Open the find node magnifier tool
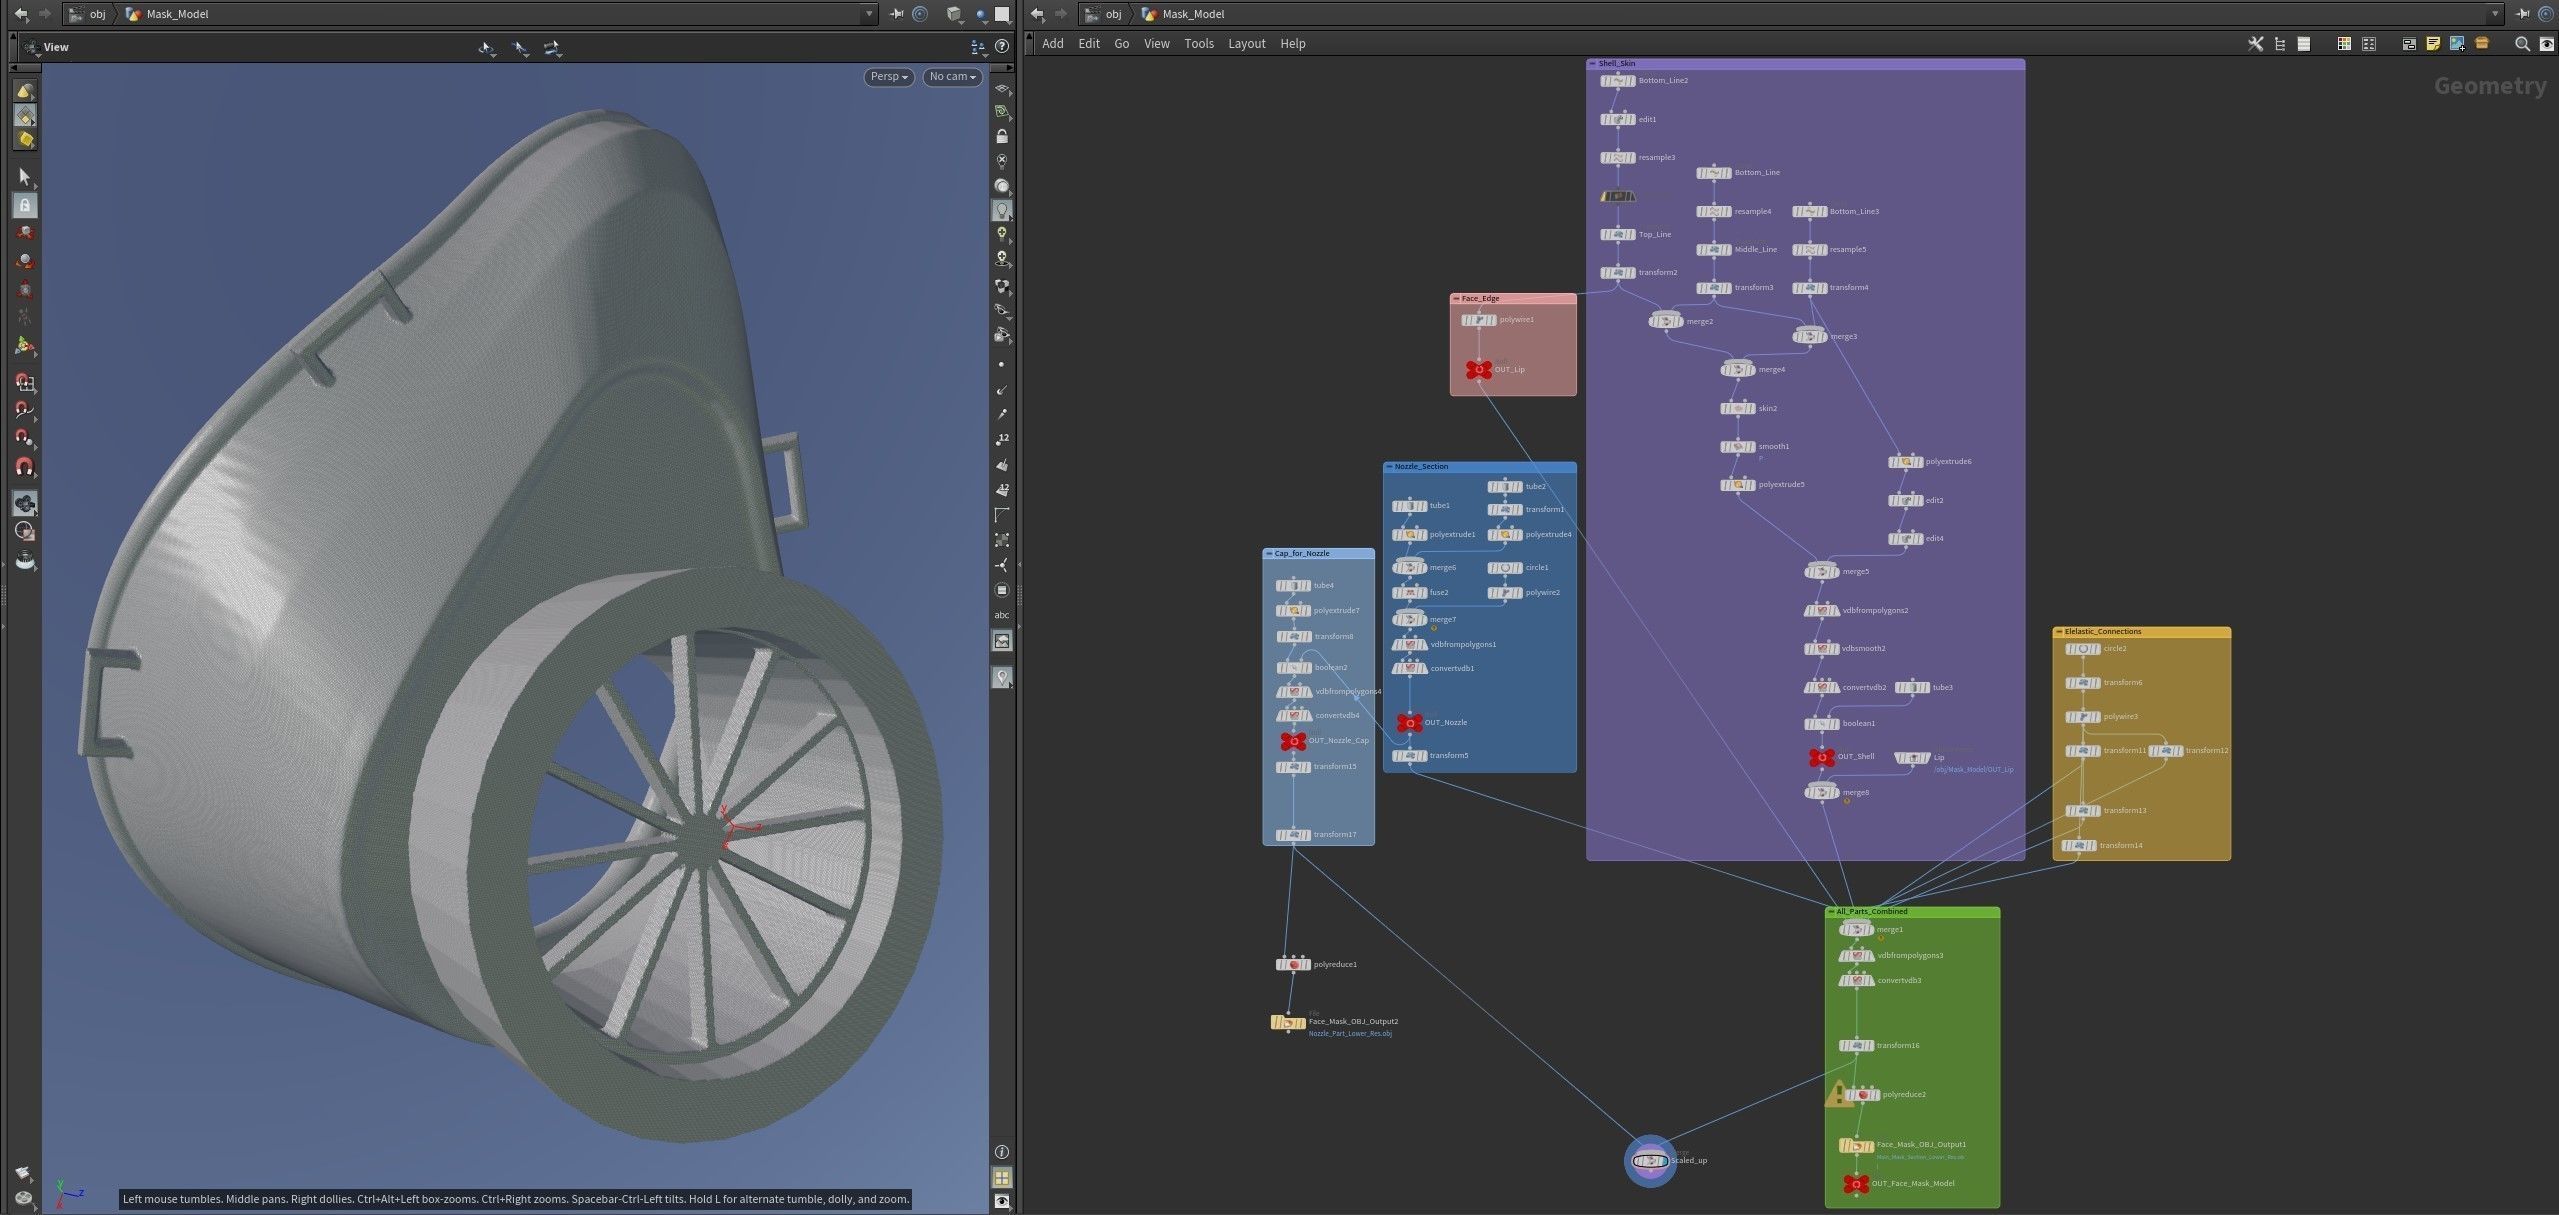This screenshot has width=2559, height=1215. click(2522, 44)
